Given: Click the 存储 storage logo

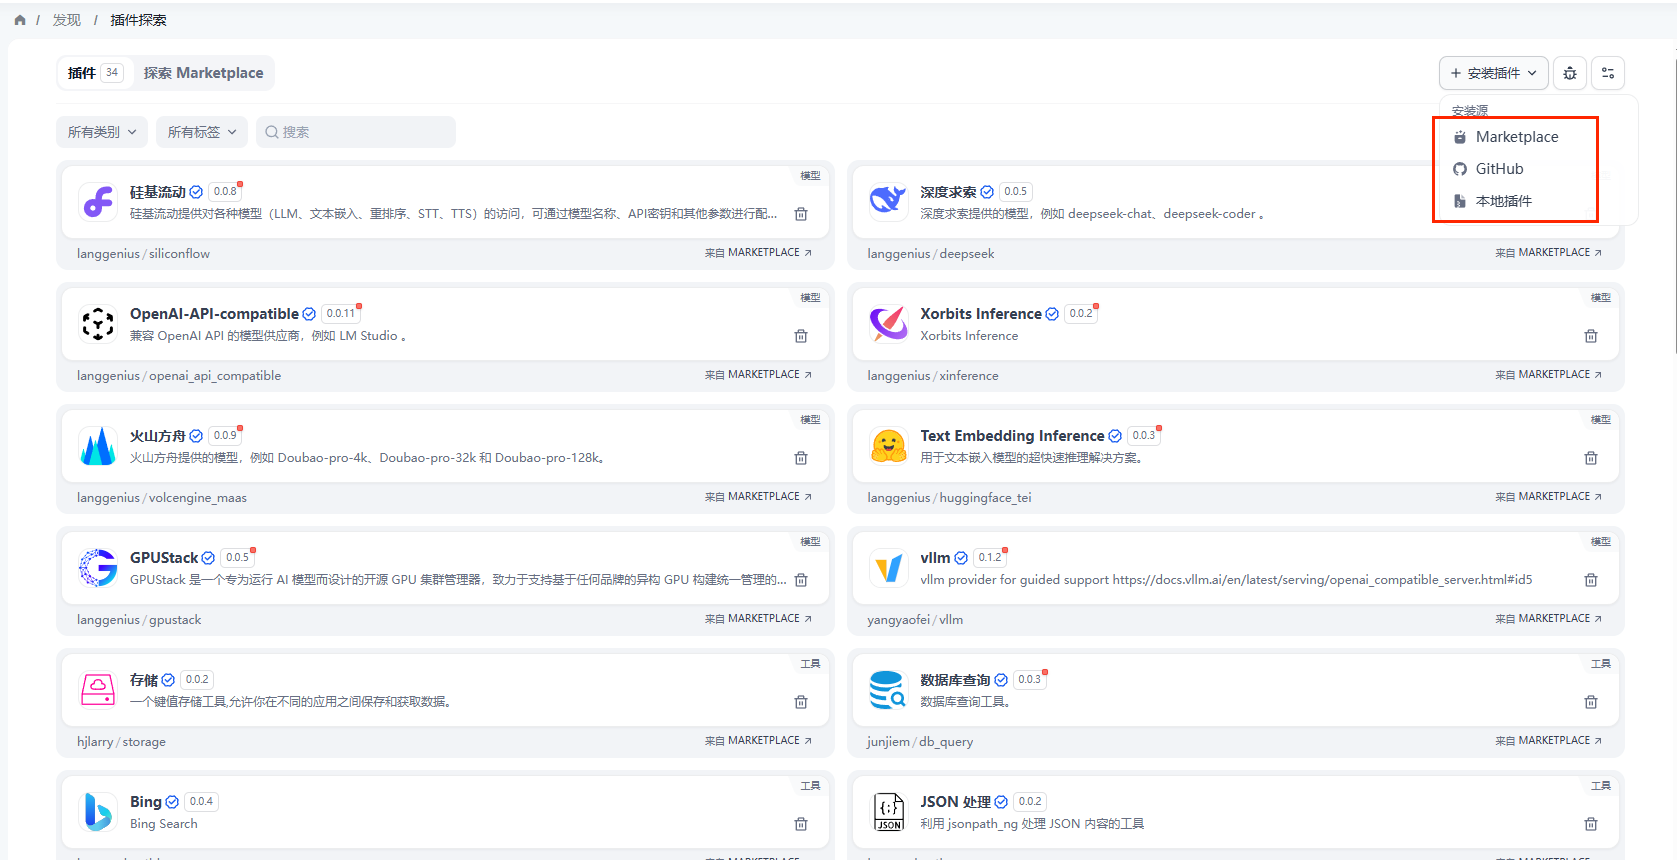Looking at the screenshot, I should click(98, 690).
